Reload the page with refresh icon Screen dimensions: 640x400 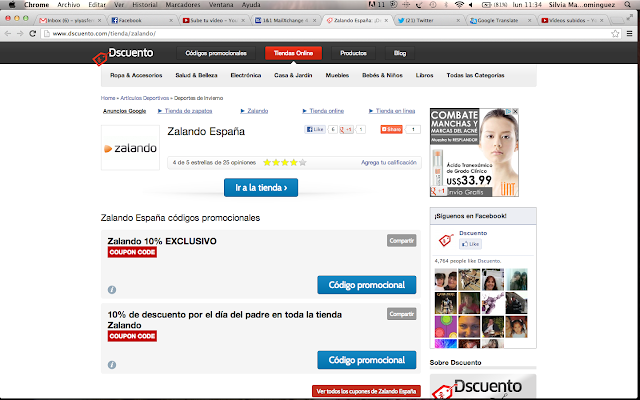33,34
